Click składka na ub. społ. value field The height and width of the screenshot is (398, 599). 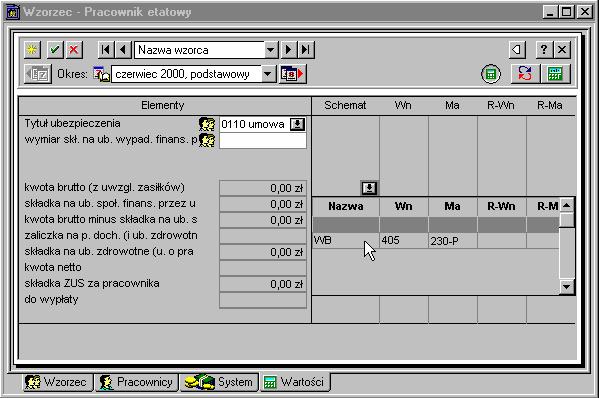coord(263,204)
